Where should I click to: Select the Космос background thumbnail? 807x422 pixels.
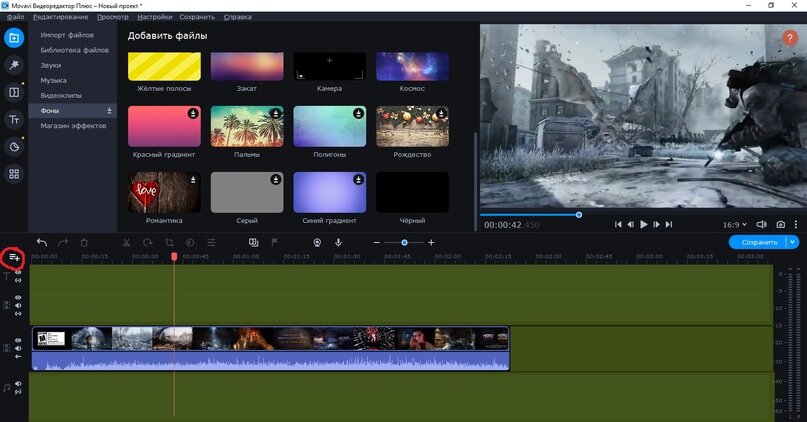(x=412, y=66)
